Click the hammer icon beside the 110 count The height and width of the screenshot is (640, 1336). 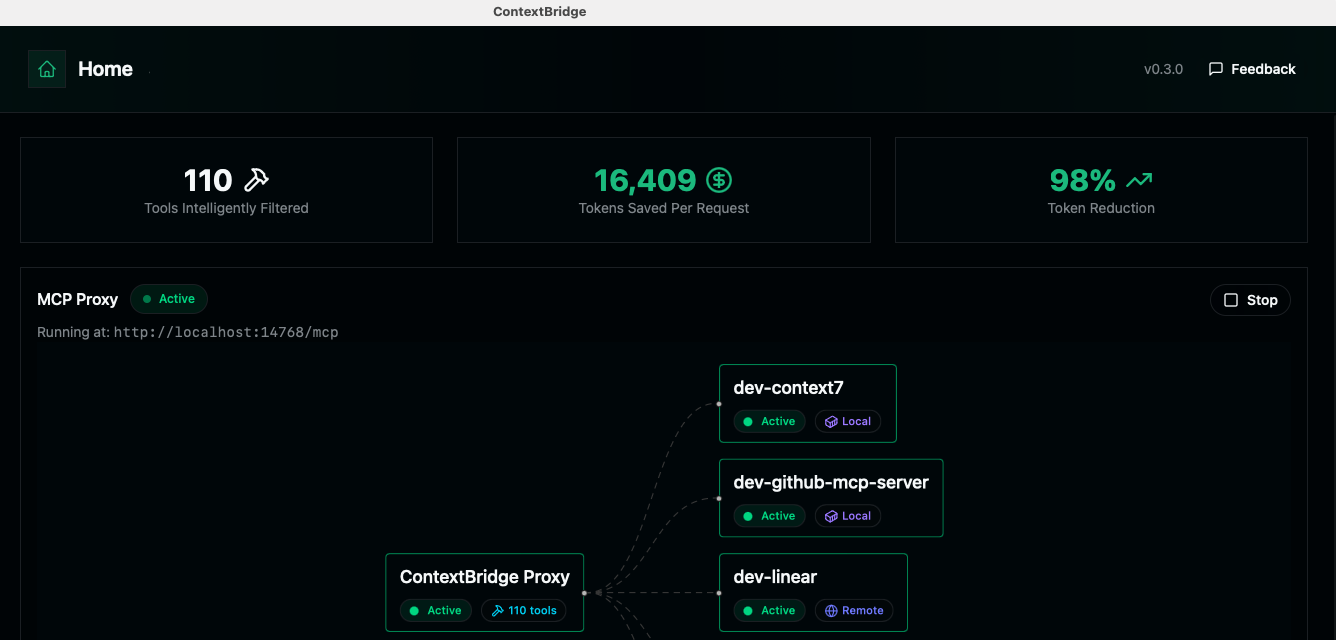[x=256, y=178]
